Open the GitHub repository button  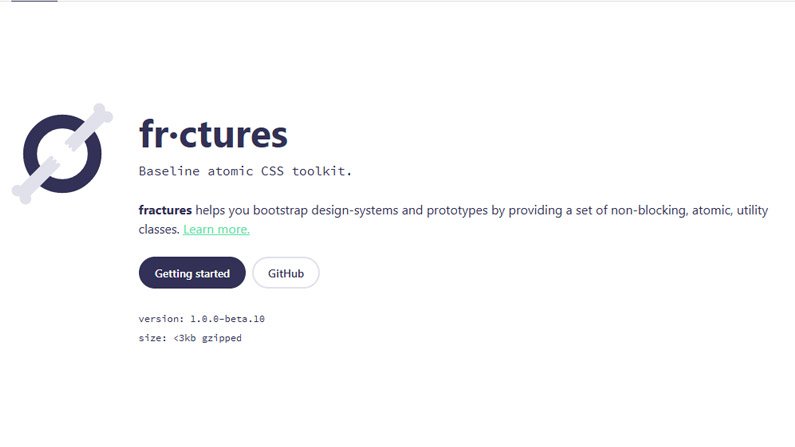[x=286, y=273]
